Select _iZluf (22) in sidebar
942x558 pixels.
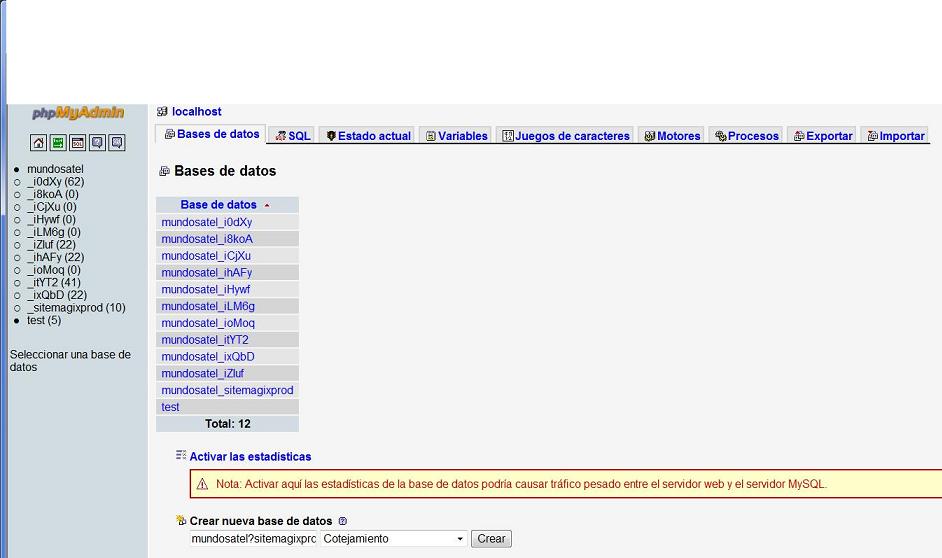(51, 244)
